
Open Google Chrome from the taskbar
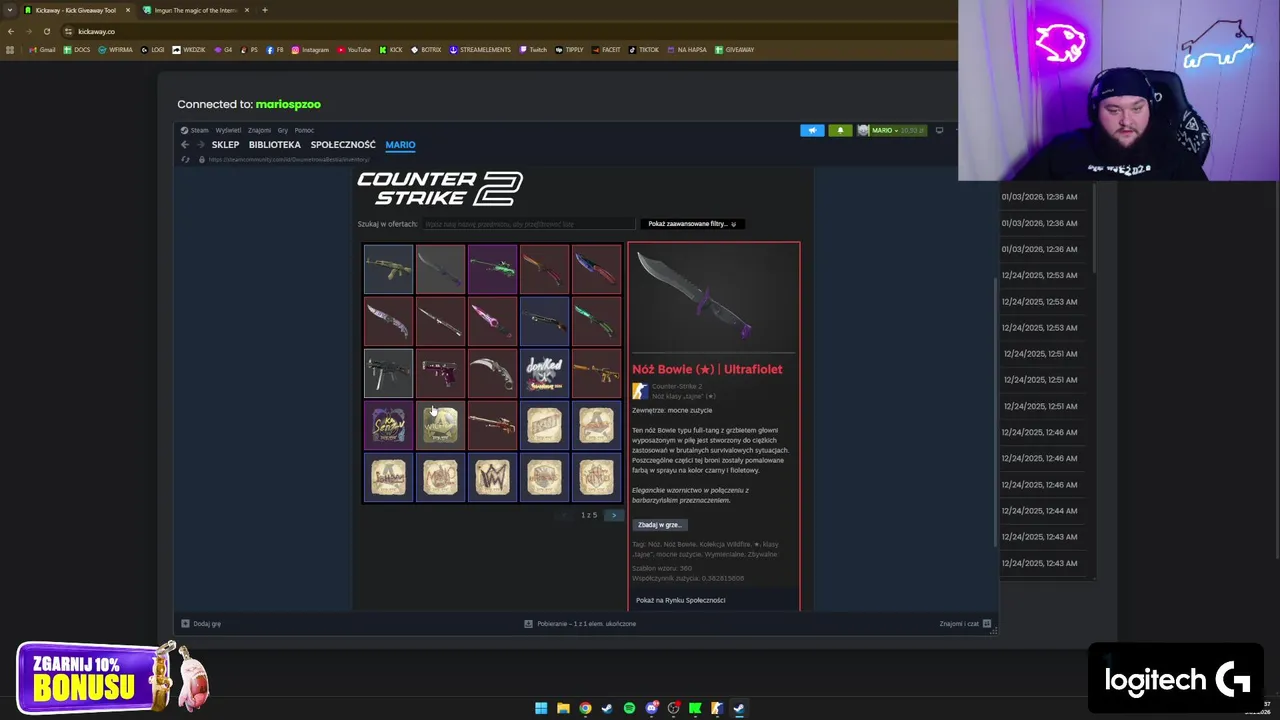(585, 708)
